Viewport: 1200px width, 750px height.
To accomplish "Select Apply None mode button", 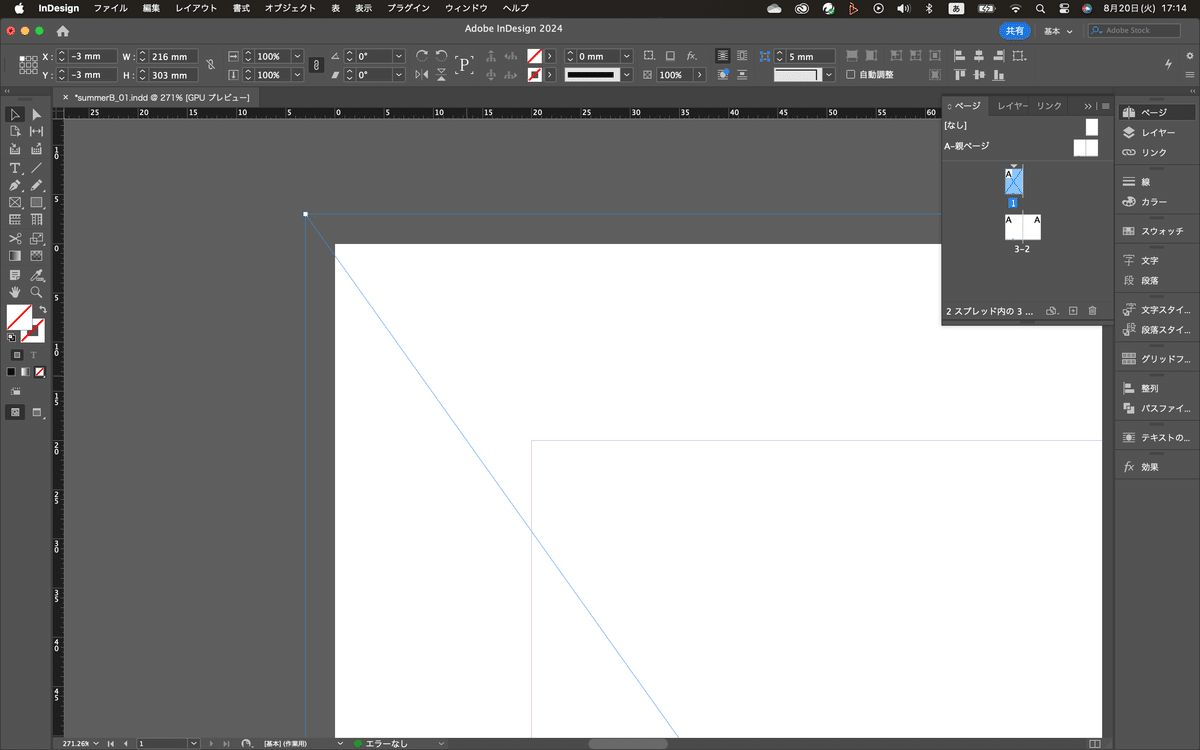I will [x=40, y=372].
